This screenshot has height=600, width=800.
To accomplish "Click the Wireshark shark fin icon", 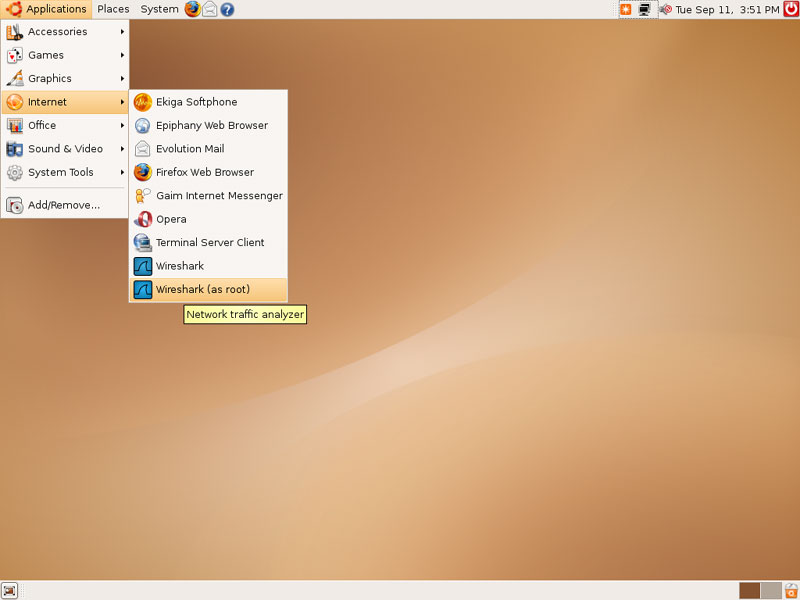I will [x=142, y=266].
